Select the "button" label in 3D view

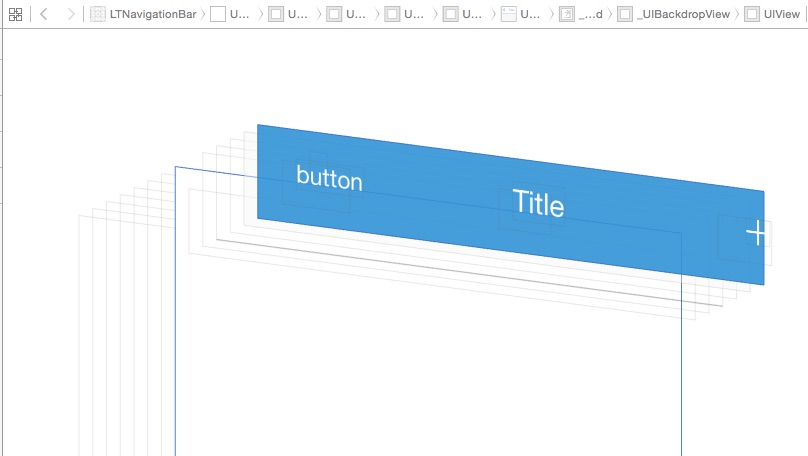click(329, 179)
